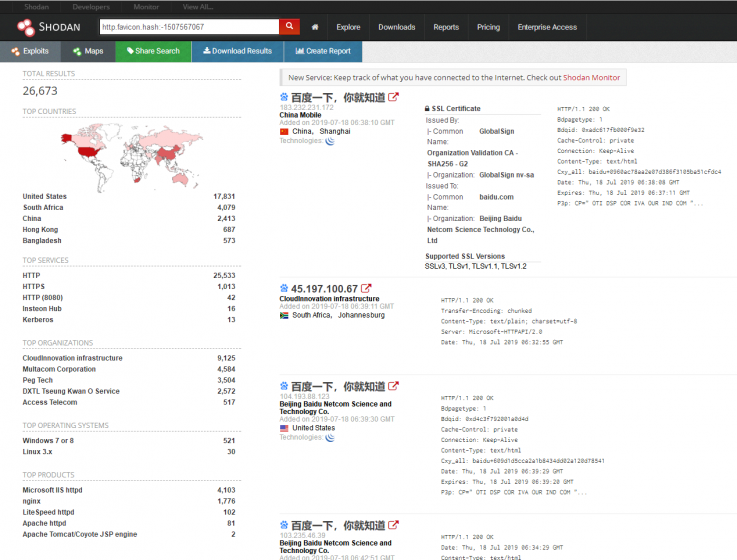This screenshot has width=737, height=560.
Task: Open the Shodan Monitor link
Action: (x=591, y=78)
